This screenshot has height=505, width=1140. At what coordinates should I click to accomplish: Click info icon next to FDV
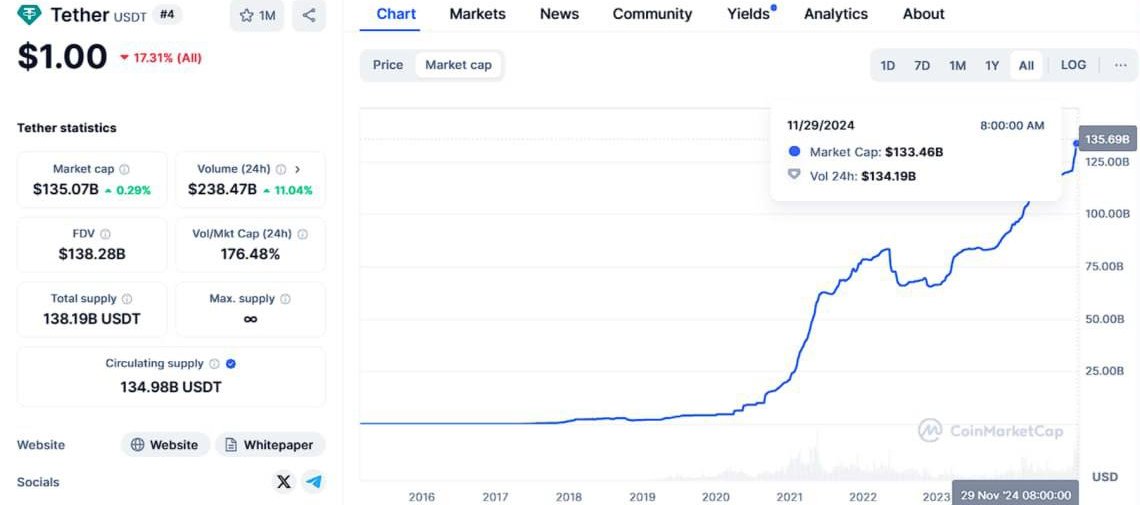105,234
